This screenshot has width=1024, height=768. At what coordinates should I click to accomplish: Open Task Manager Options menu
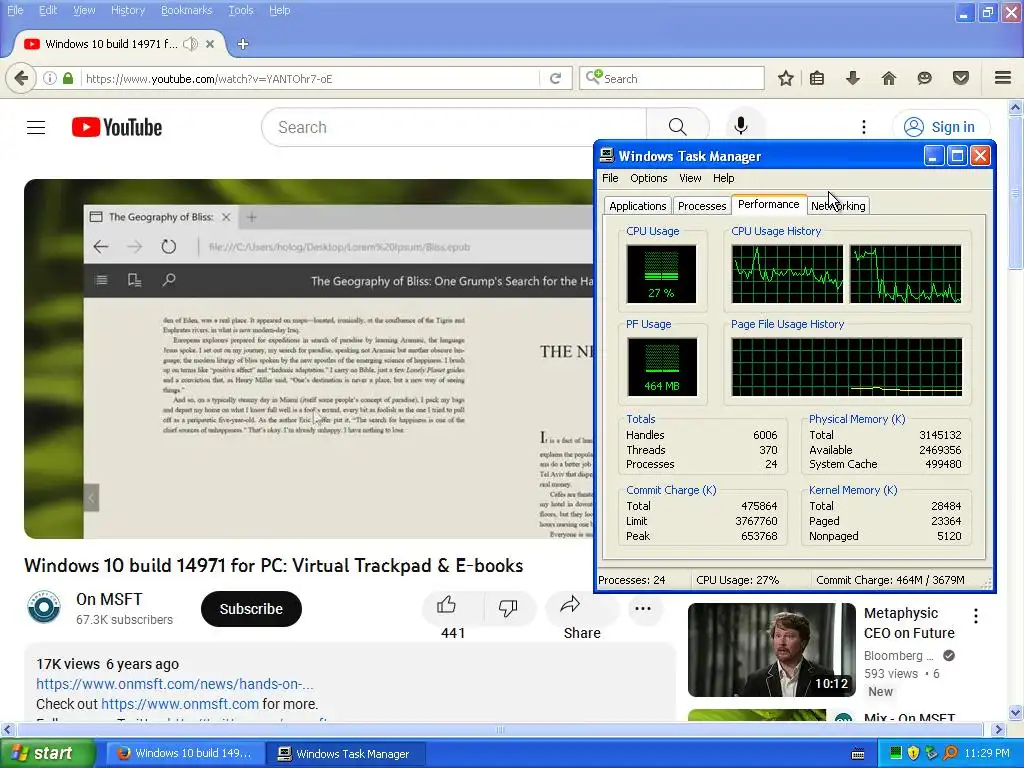coord(648,178)
